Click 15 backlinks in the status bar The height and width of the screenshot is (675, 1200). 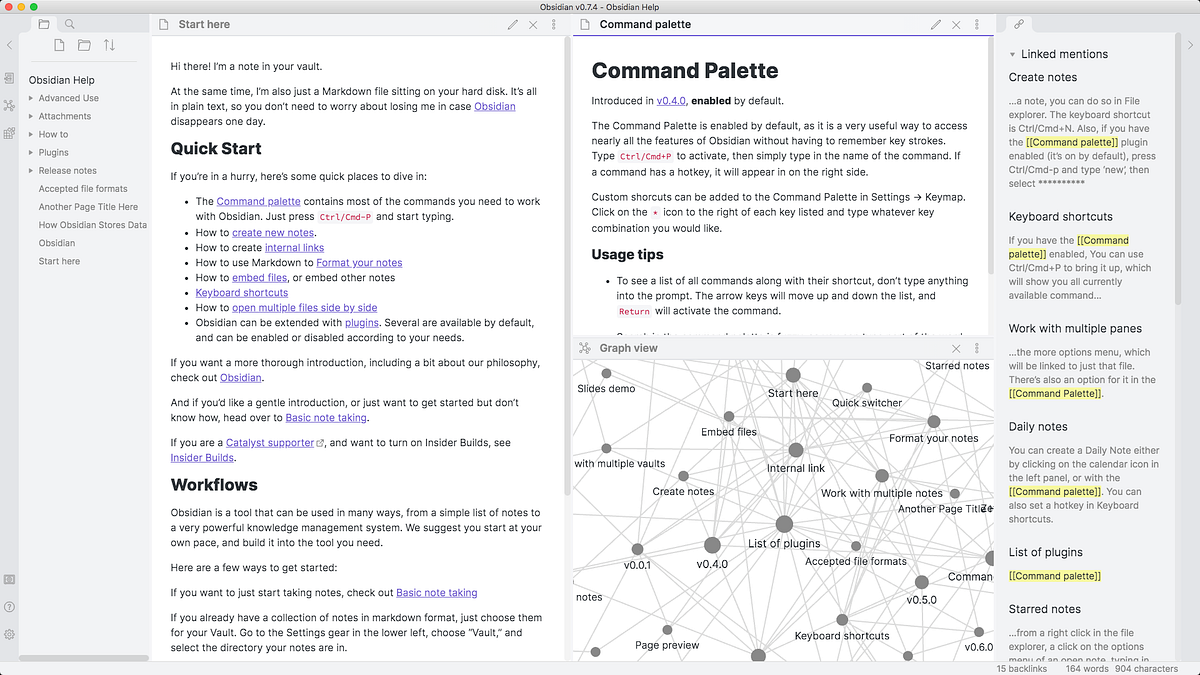point(1021,668)
